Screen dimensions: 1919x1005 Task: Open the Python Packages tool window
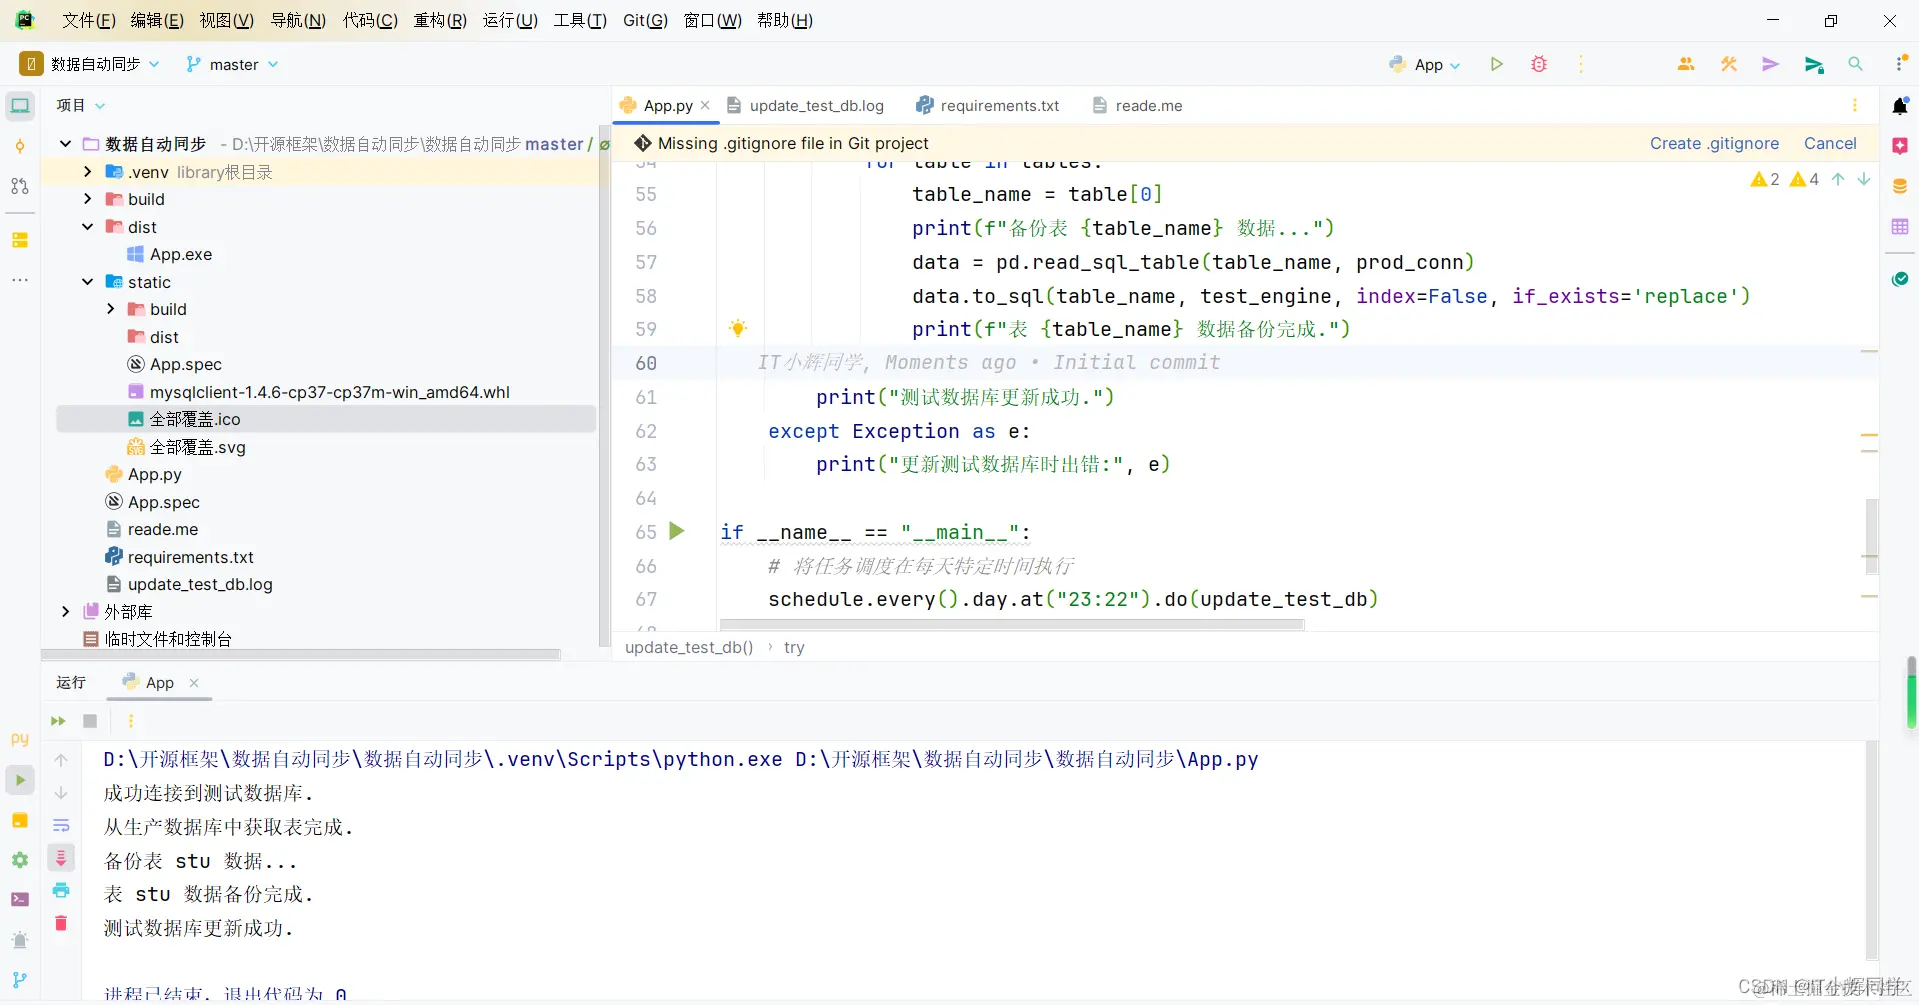click(x=20, y=820)
